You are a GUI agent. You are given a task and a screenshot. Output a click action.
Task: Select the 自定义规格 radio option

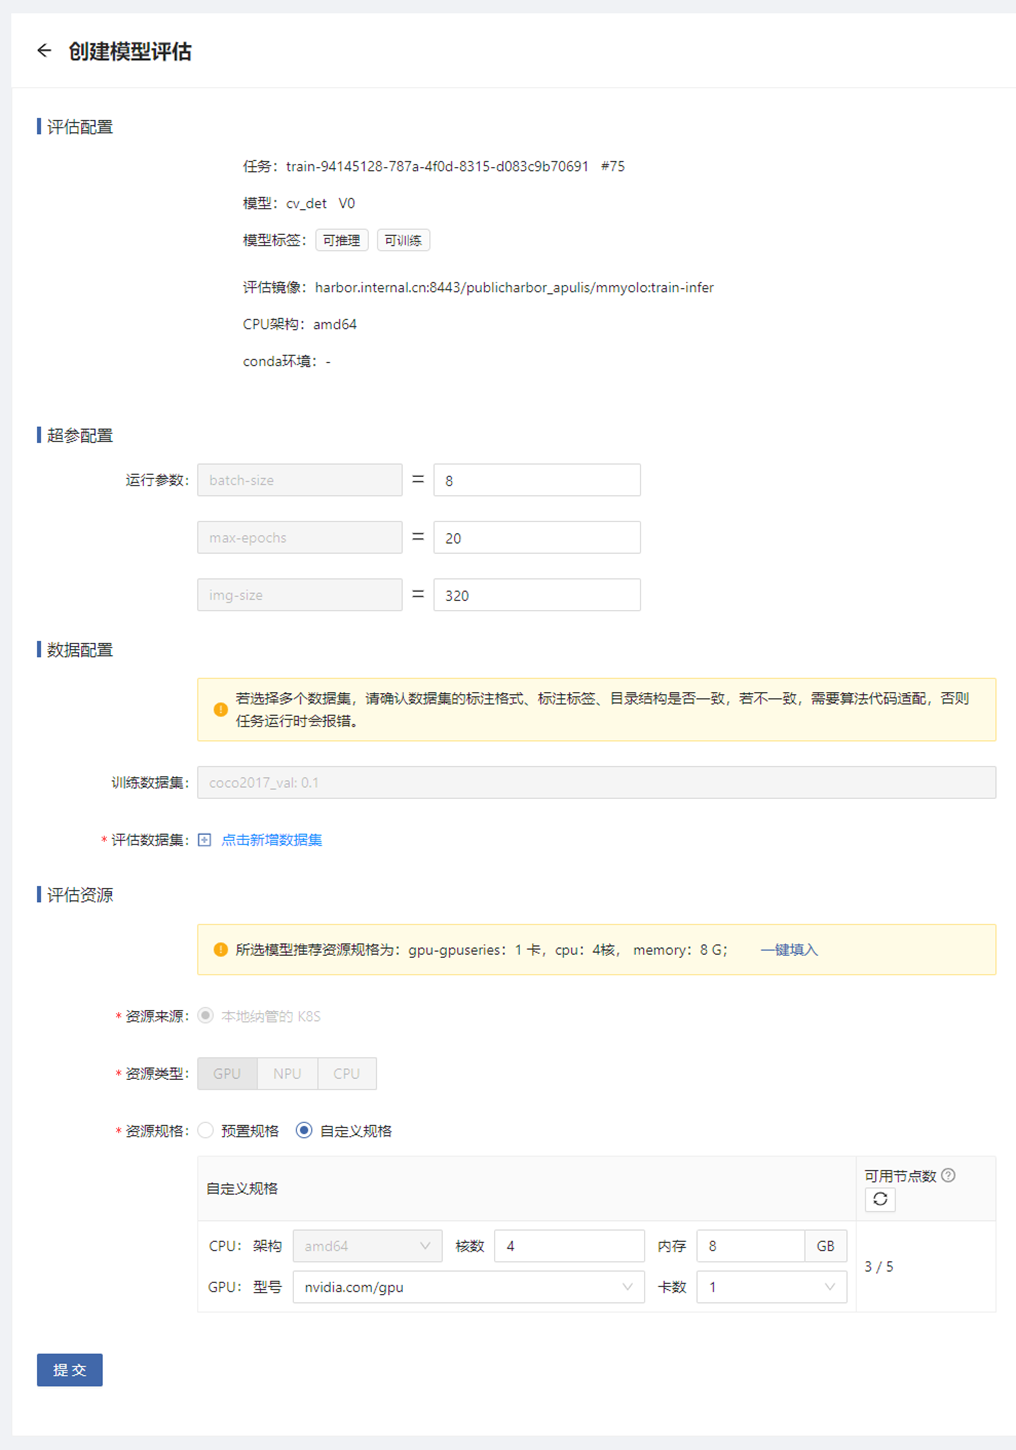[x=304, y=1131]
